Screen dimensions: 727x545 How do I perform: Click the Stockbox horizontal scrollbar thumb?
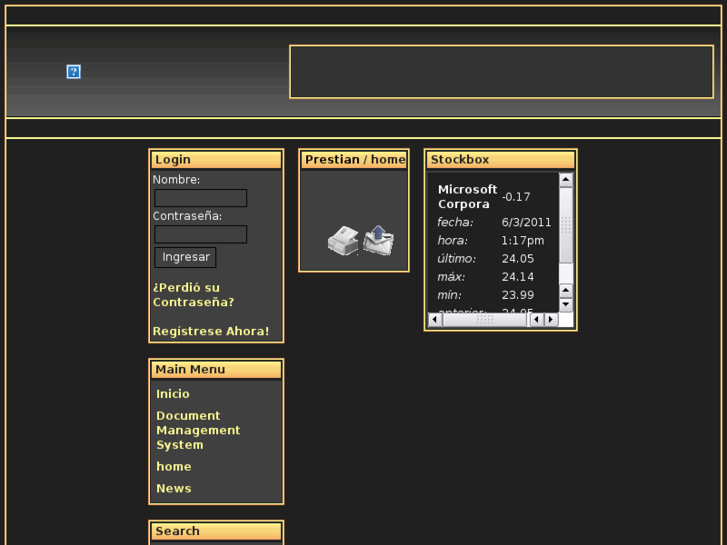coord(485,320)
